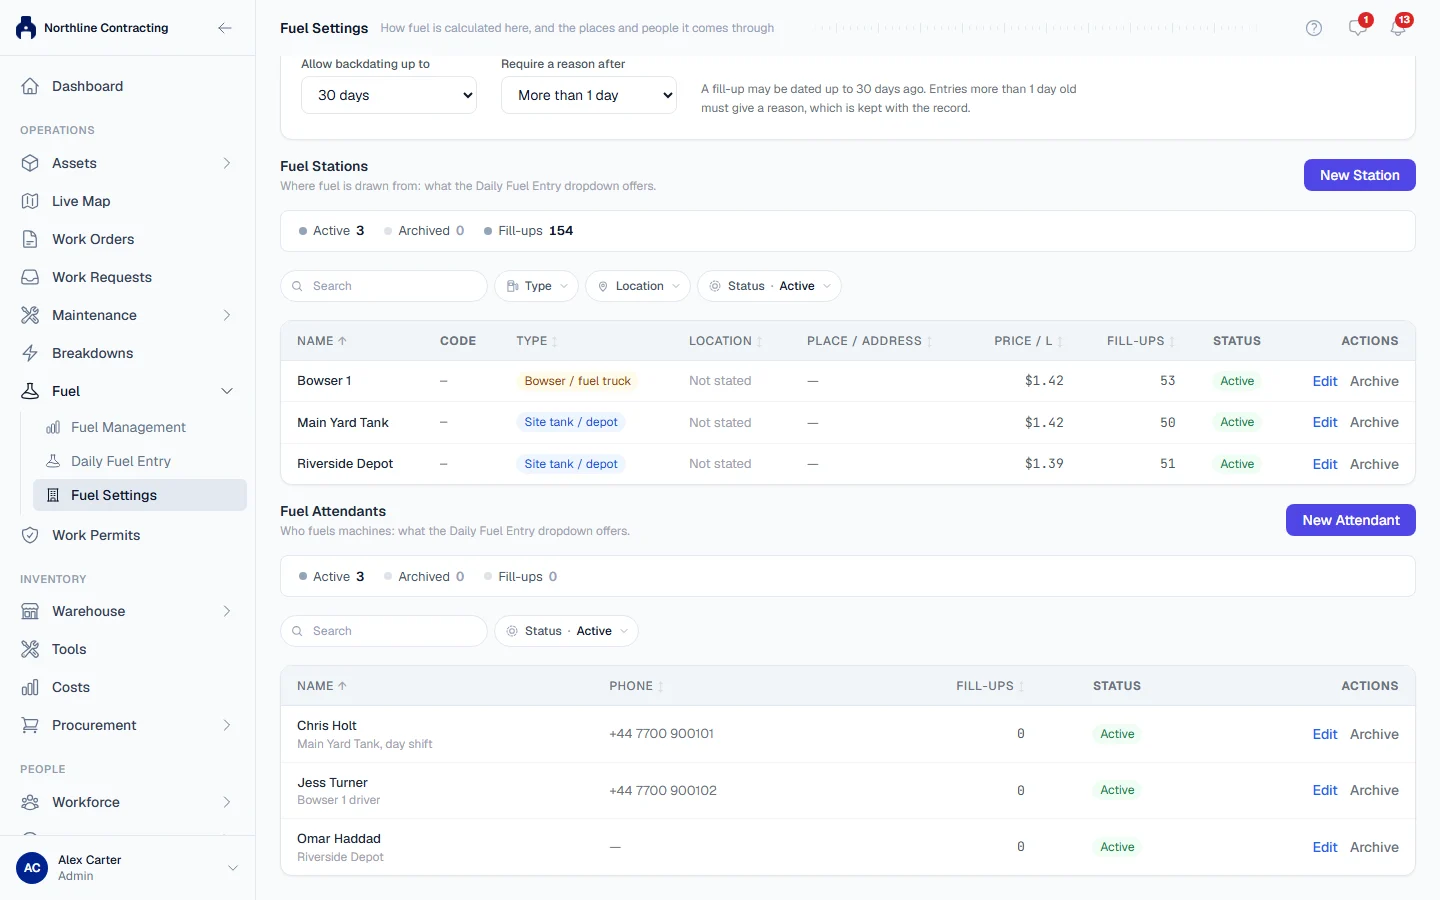Viewport: 1440px width, 900px height.
Task: Click the Fuel Settings sidebar icon
Action: pos(53,495)
